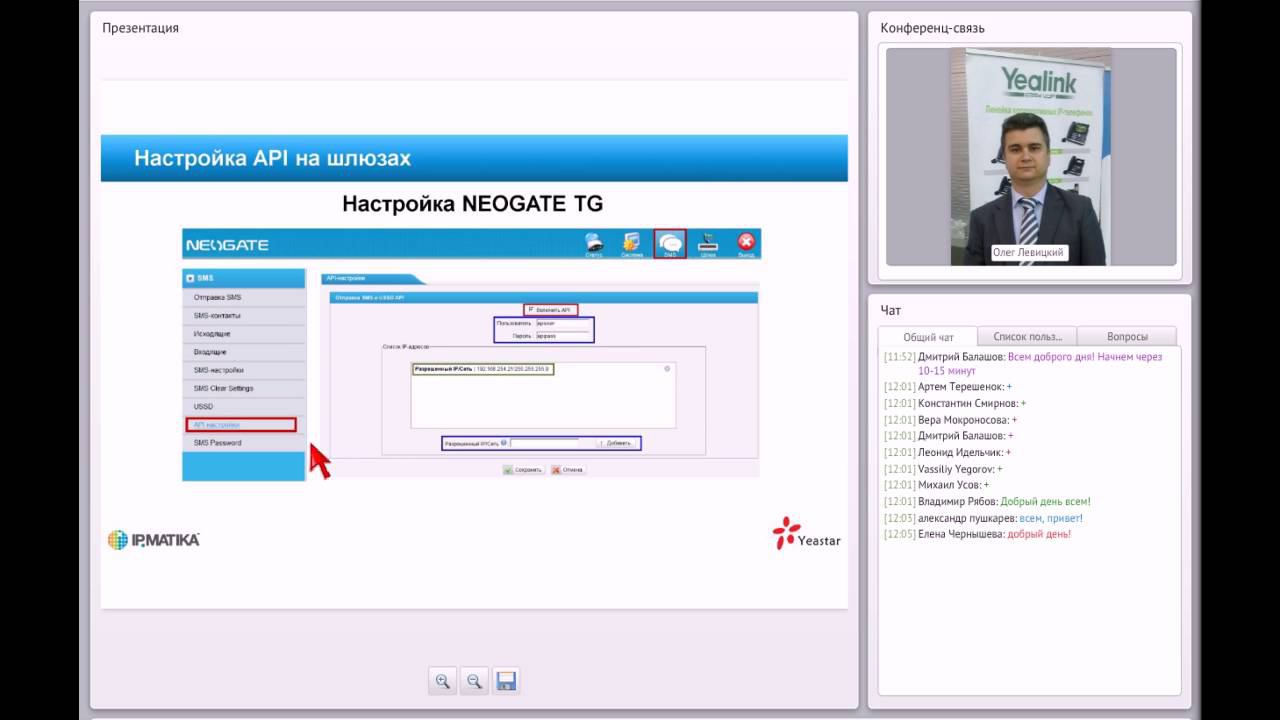Open Отправка SMS in the sidebar
This screenshot has width=1280, height=720.
(244, 298)
